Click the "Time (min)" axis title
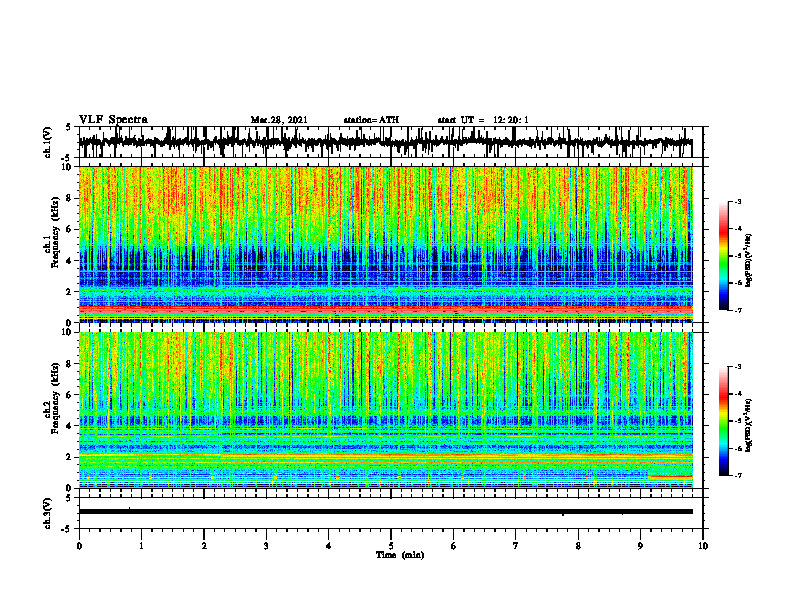792x612 pixels. pyautogui.click(x=400, y=555)
